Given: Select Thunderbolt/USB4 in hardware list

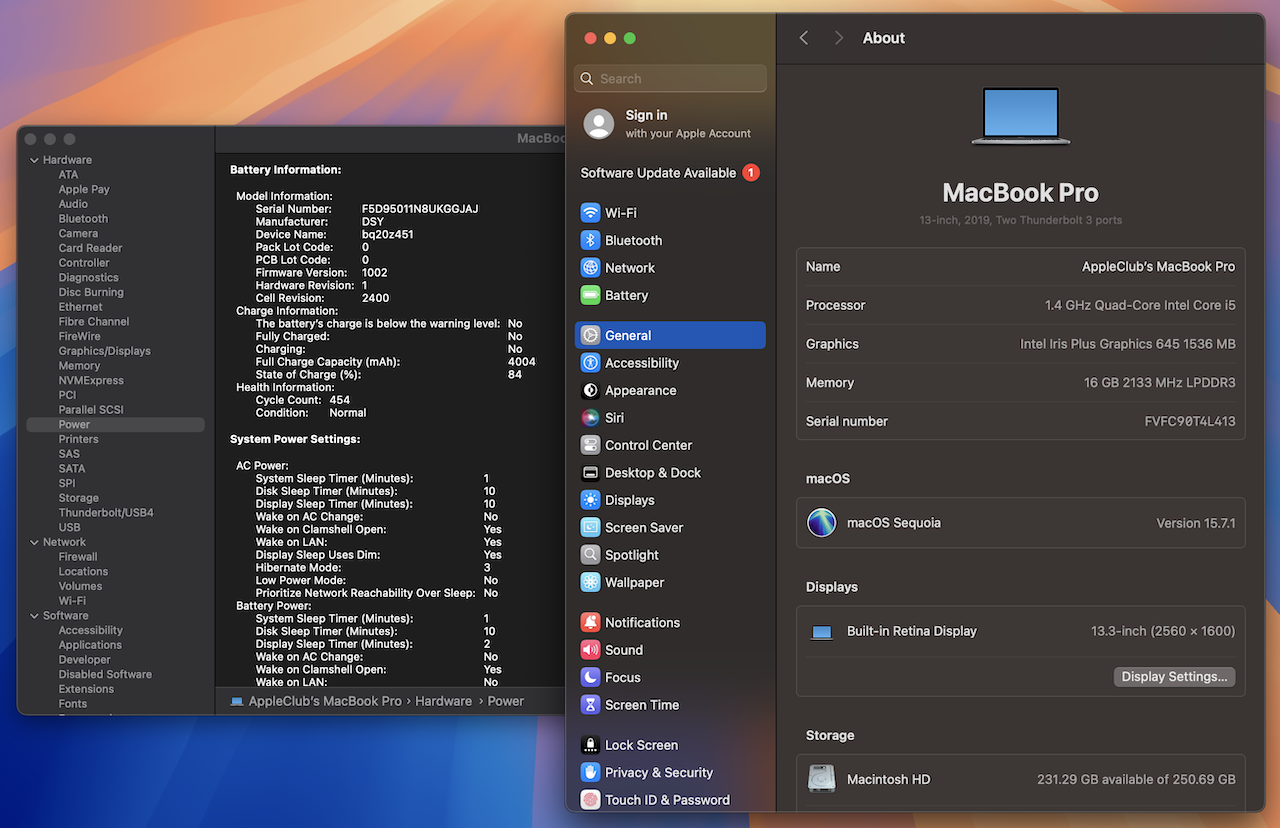Looking at the screenshot, I should point(106,513).
